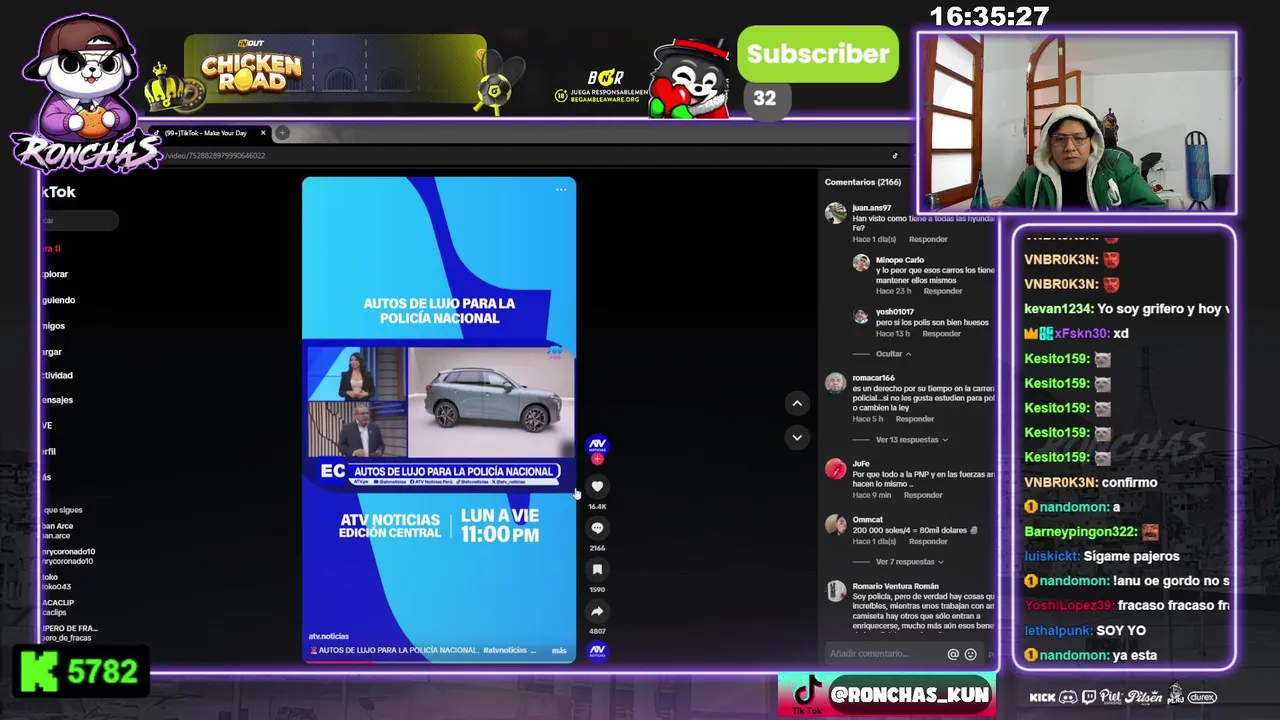Image resolution: width=1280 pixels, height=720 pixels.
Task: Open the sound disc below the share count
Action: click(x=597, y=650)
